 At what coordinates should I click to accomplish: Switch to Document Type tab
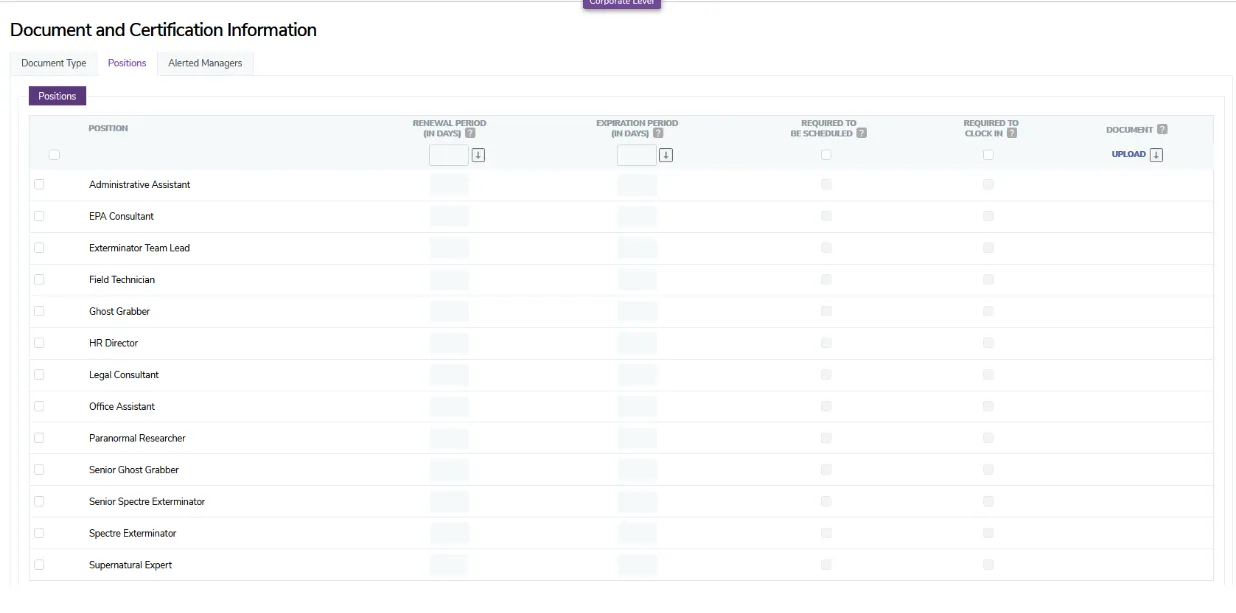coord(54,63)
